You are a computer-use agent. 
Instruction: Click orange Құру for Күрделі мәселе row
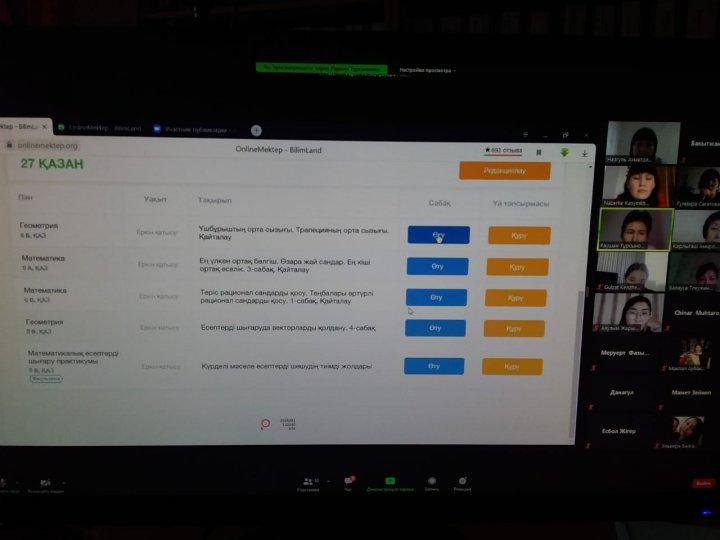pyautogui.click(x=512, y=366)
